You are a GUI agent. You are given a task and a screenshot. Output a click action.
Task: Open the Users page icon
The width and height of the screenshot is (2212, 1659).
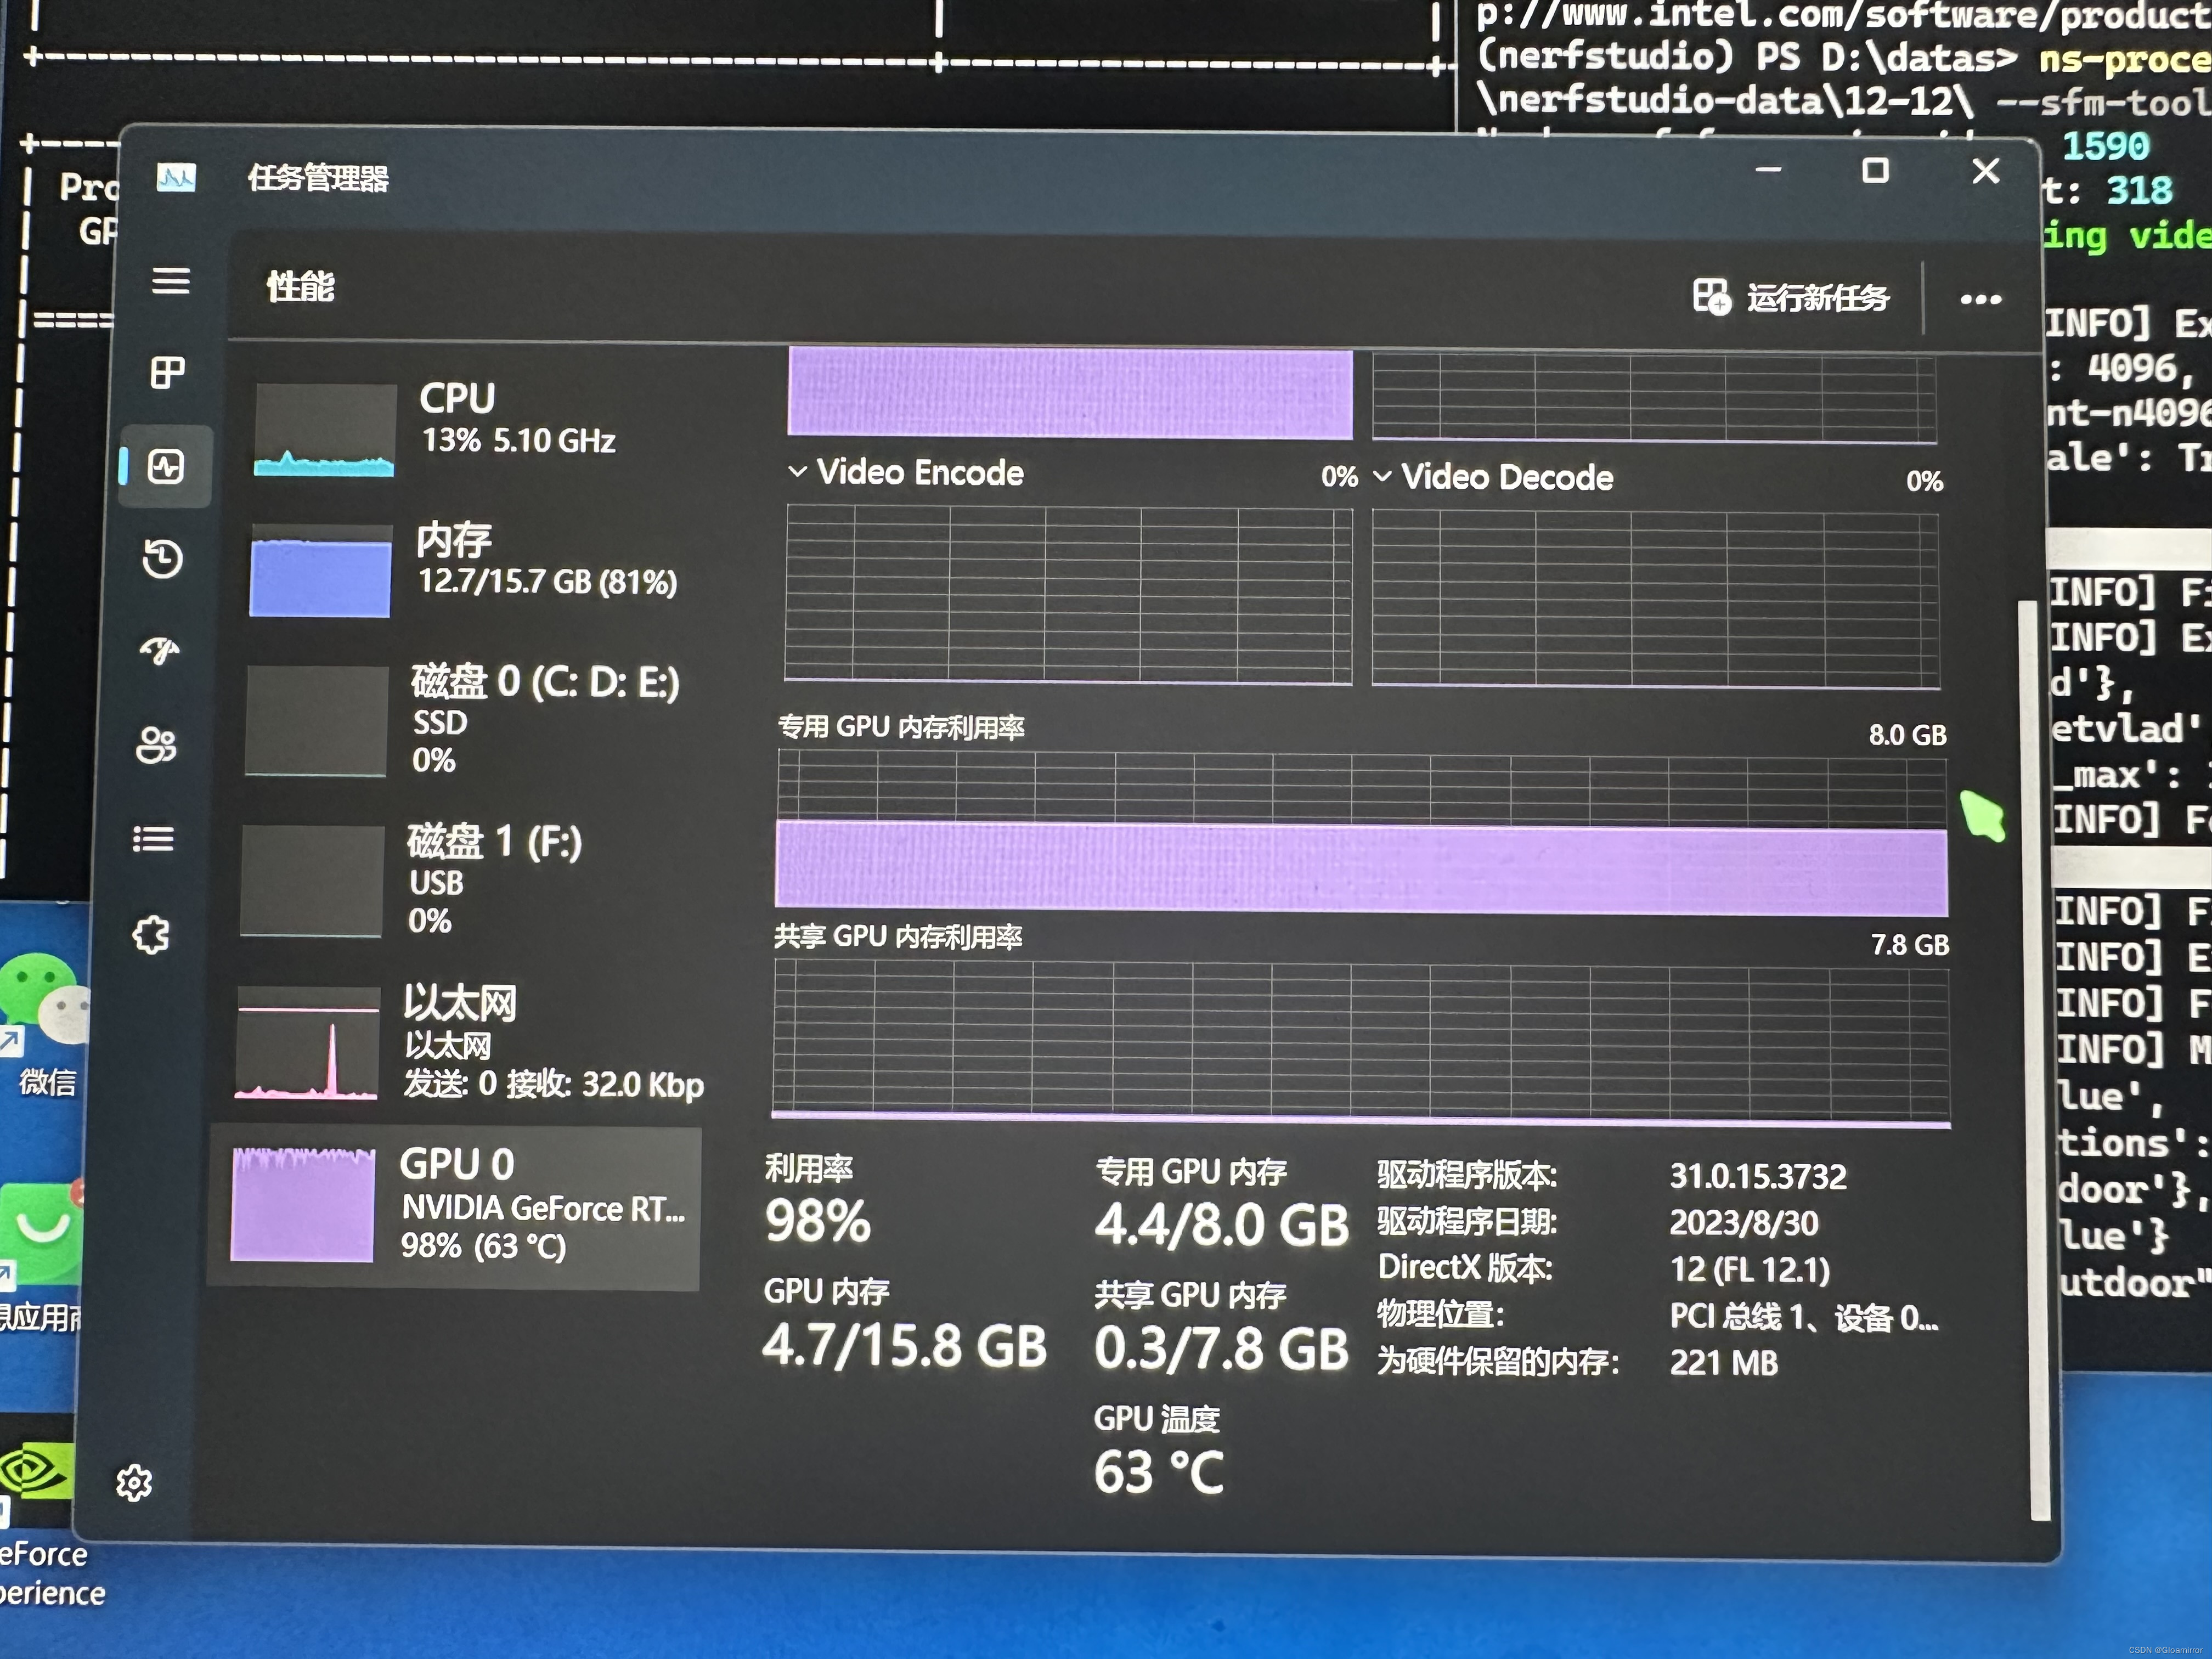pos(157,745)
